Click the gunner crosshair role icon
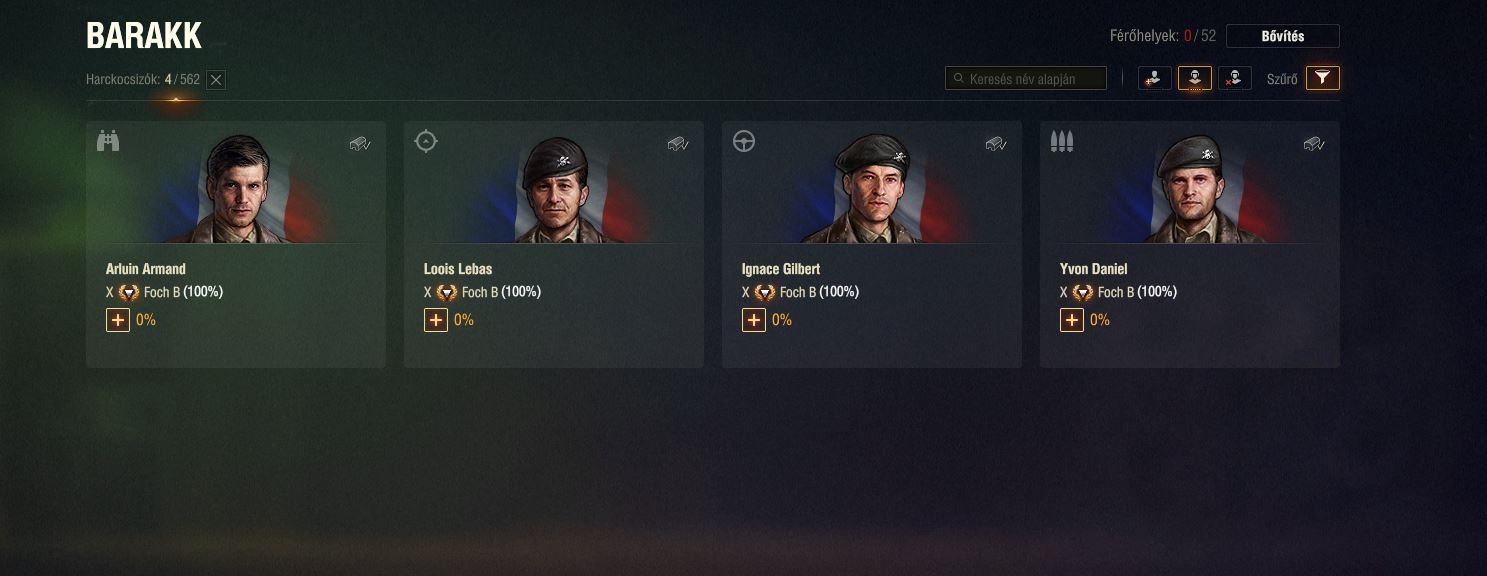The height and width of the screenshot is (576, 1487). [x=426, y=141]
